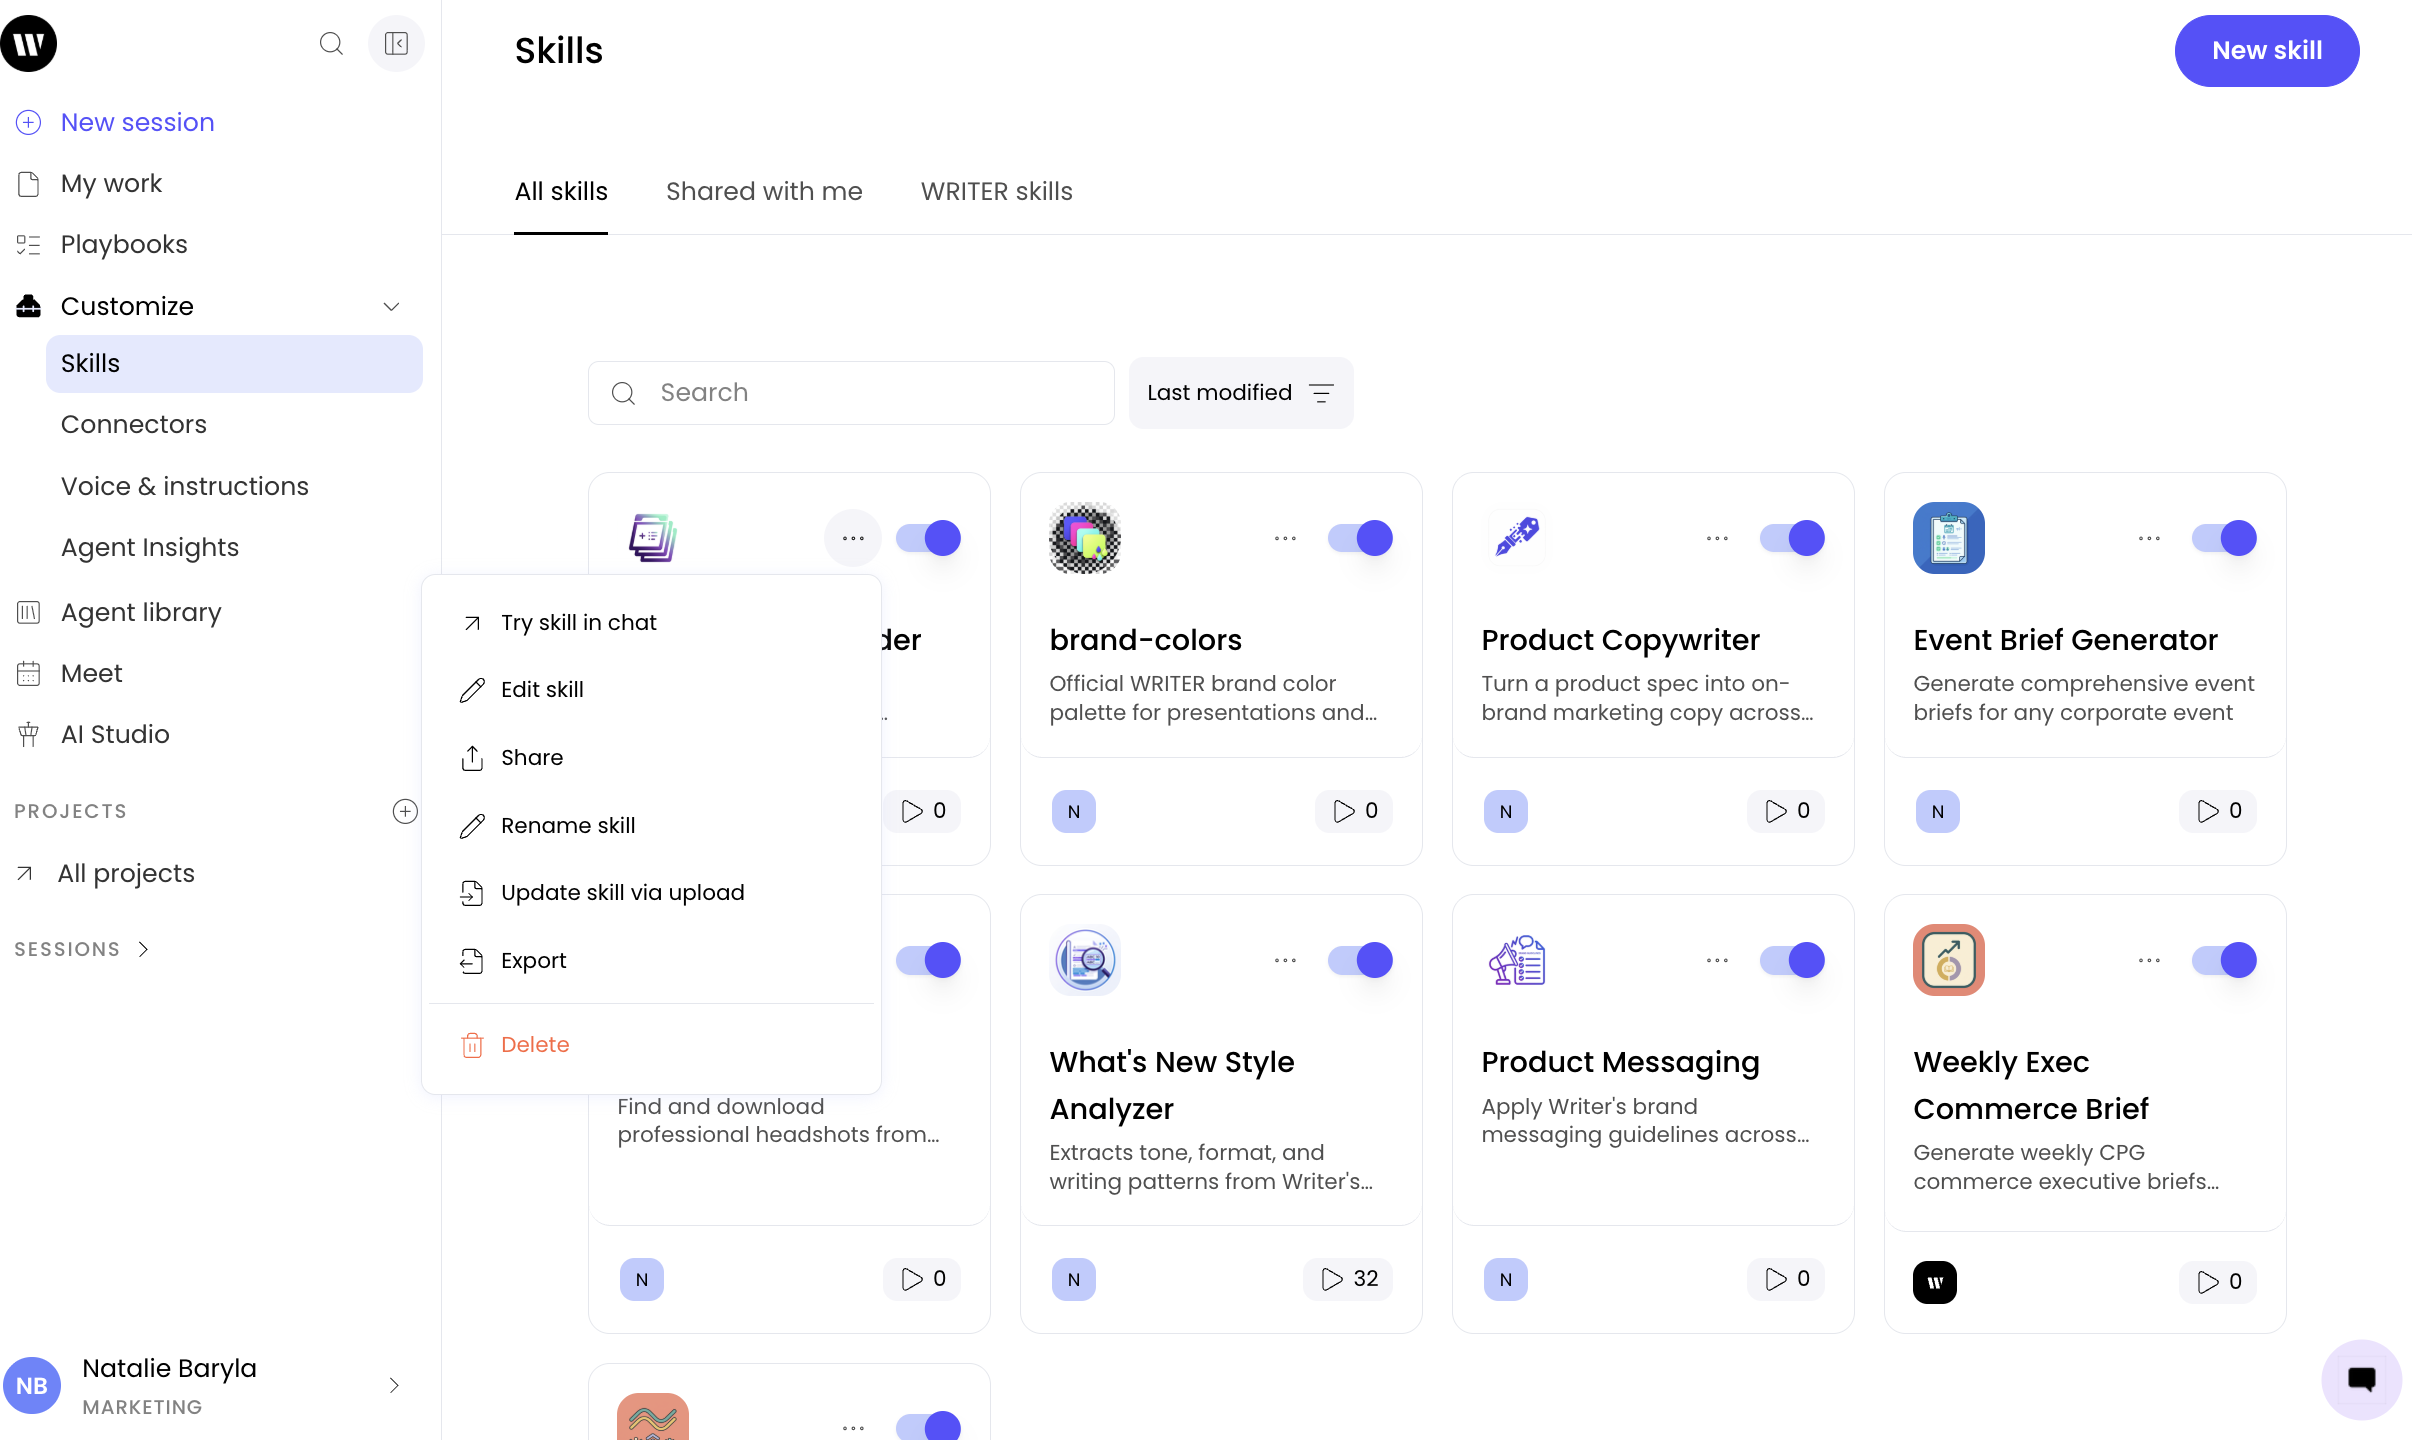Expand the Natalie Baryla account menu
The width and height of the screenshot is (2412, 1440).
click(394, 1385)
